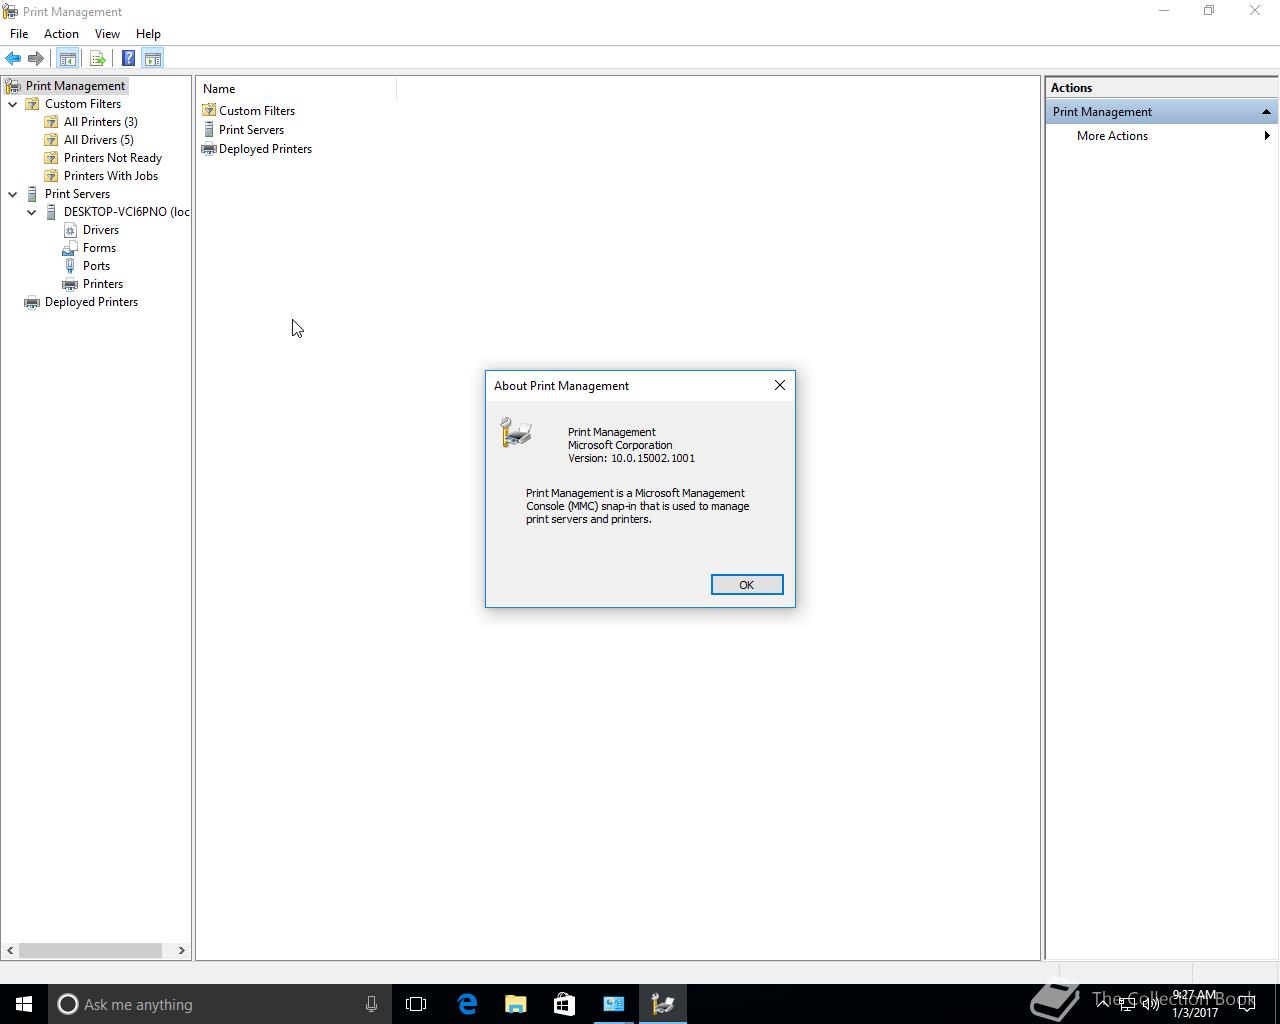Select Print Servers in the tree
Viewport: 1280px width, 1024px height.
[x=77, y=194]
